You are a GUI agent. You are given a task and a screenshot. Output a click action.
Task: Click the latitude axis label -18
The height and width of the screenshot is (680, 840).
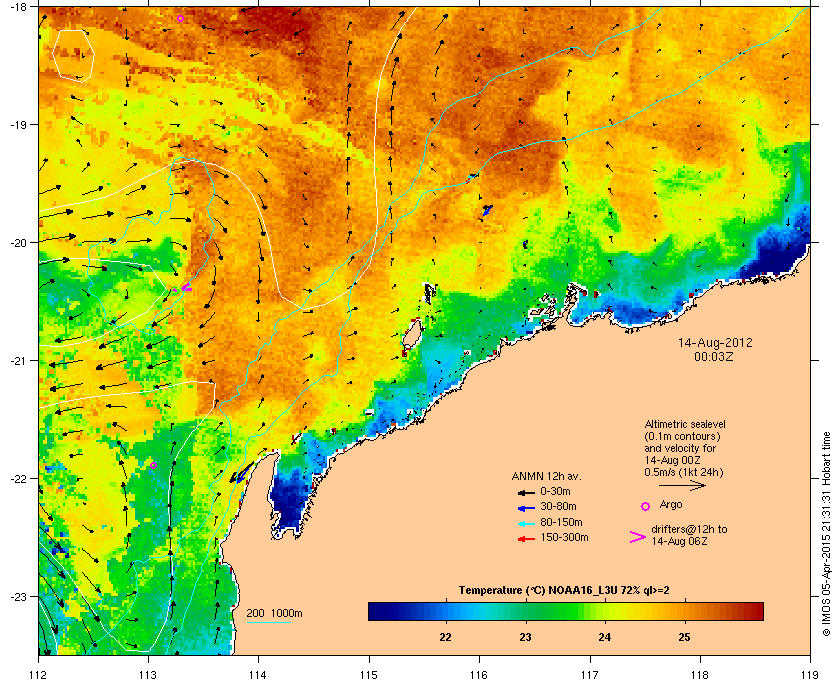(x=18, y=6)
